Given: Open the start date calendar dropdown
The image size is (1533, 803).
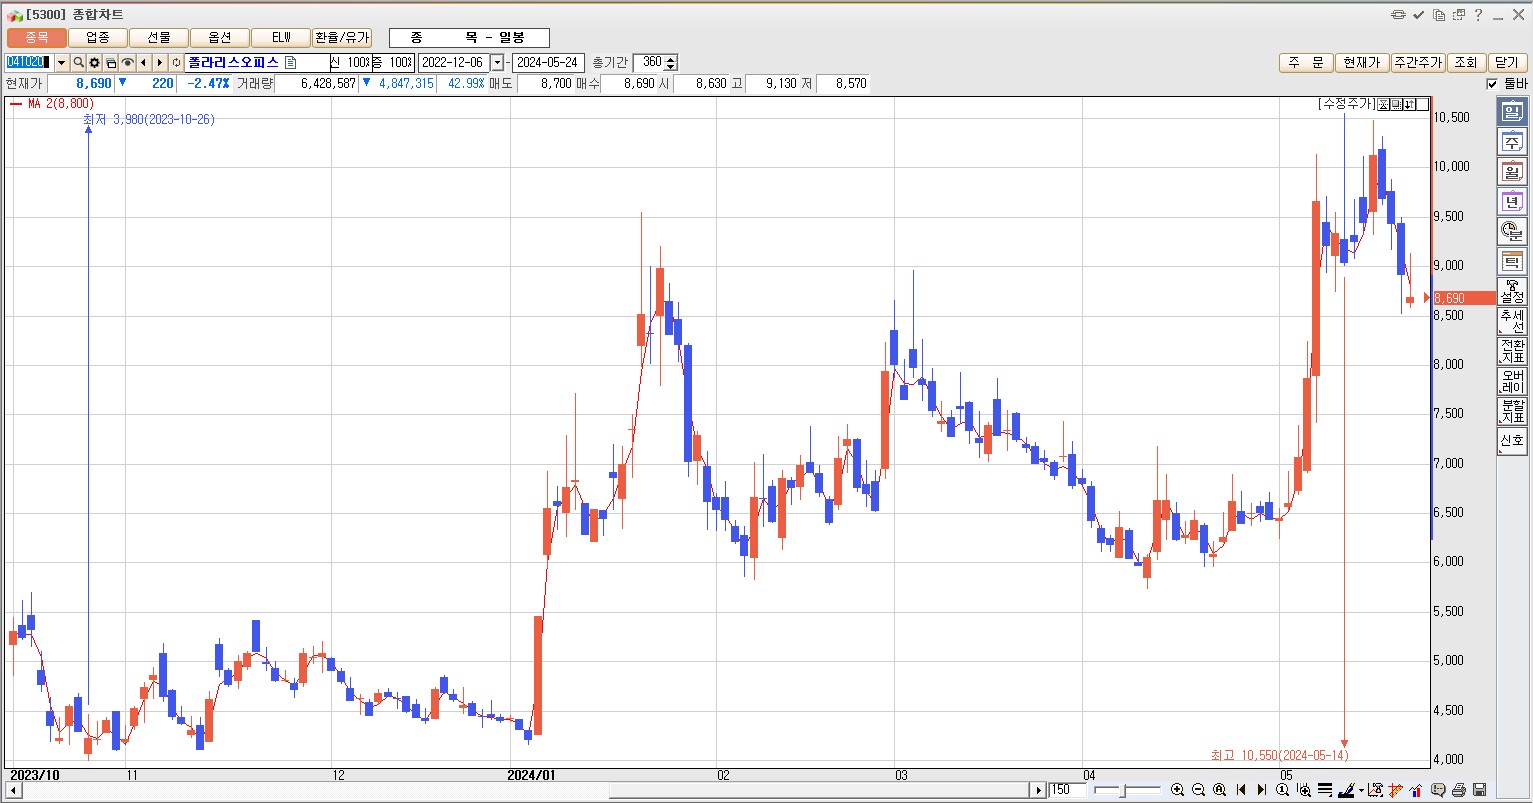Looking at the screenshot, I should tap(497, 63).
